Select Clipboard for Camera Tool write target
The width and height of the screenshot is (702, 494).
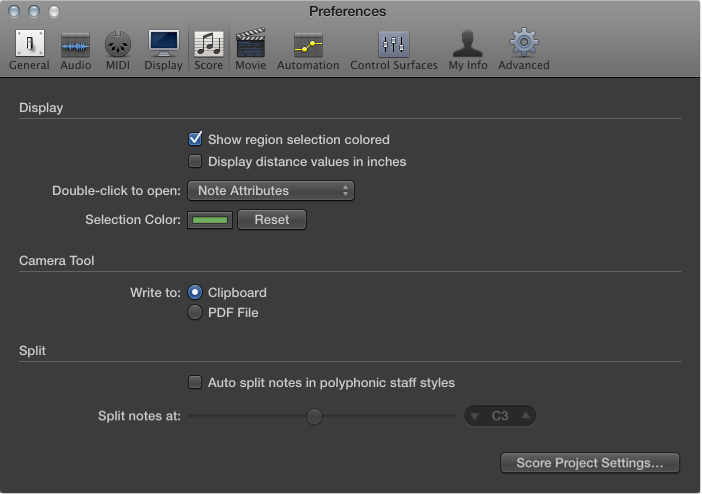tap(195, 292)
